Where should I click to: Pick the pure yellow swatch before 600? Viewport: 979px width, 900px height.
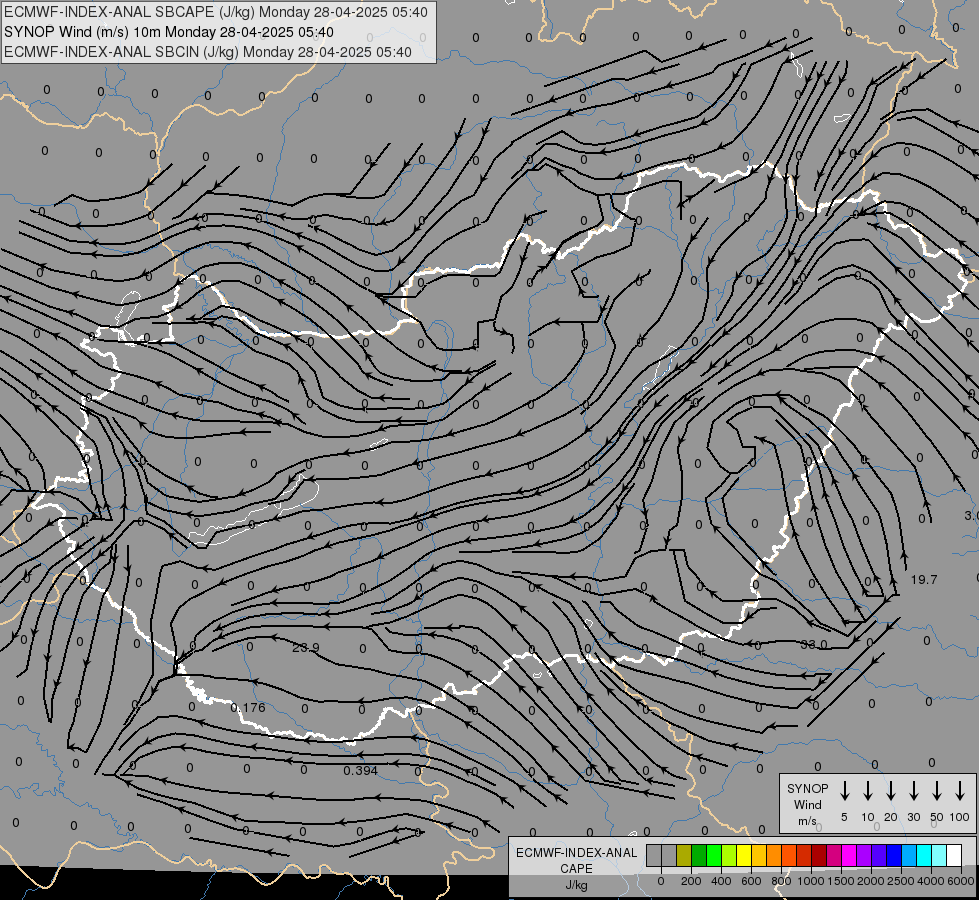click(x=744, y=855)
